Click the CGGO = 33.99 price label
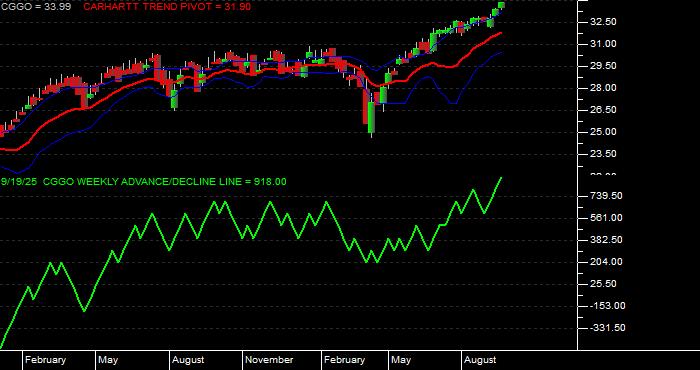 (36, 7)
